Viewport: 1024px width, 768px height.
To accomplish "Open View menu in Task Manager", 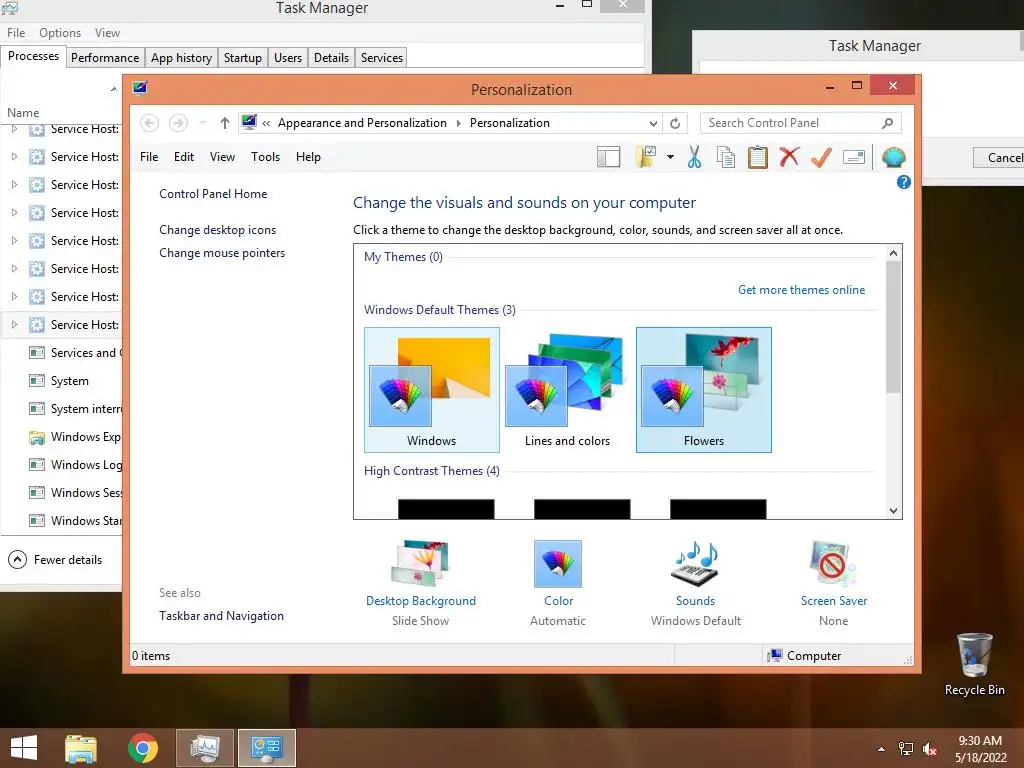I will [x=107, y=33].
